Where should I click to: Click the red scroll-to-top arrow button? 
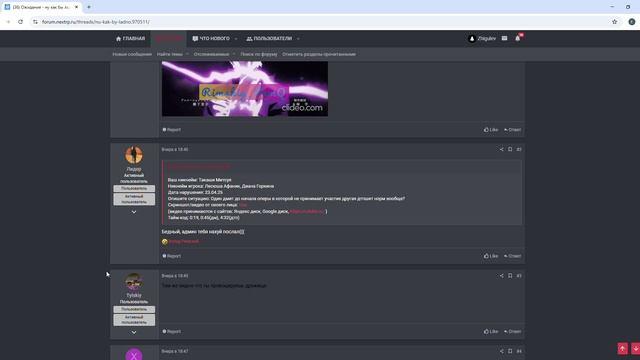622,348
